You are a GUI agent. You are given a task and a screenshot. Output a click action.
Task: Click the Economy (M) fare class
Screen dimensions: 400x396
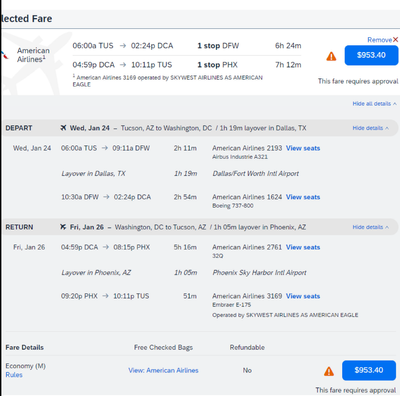tap(25, 366)
